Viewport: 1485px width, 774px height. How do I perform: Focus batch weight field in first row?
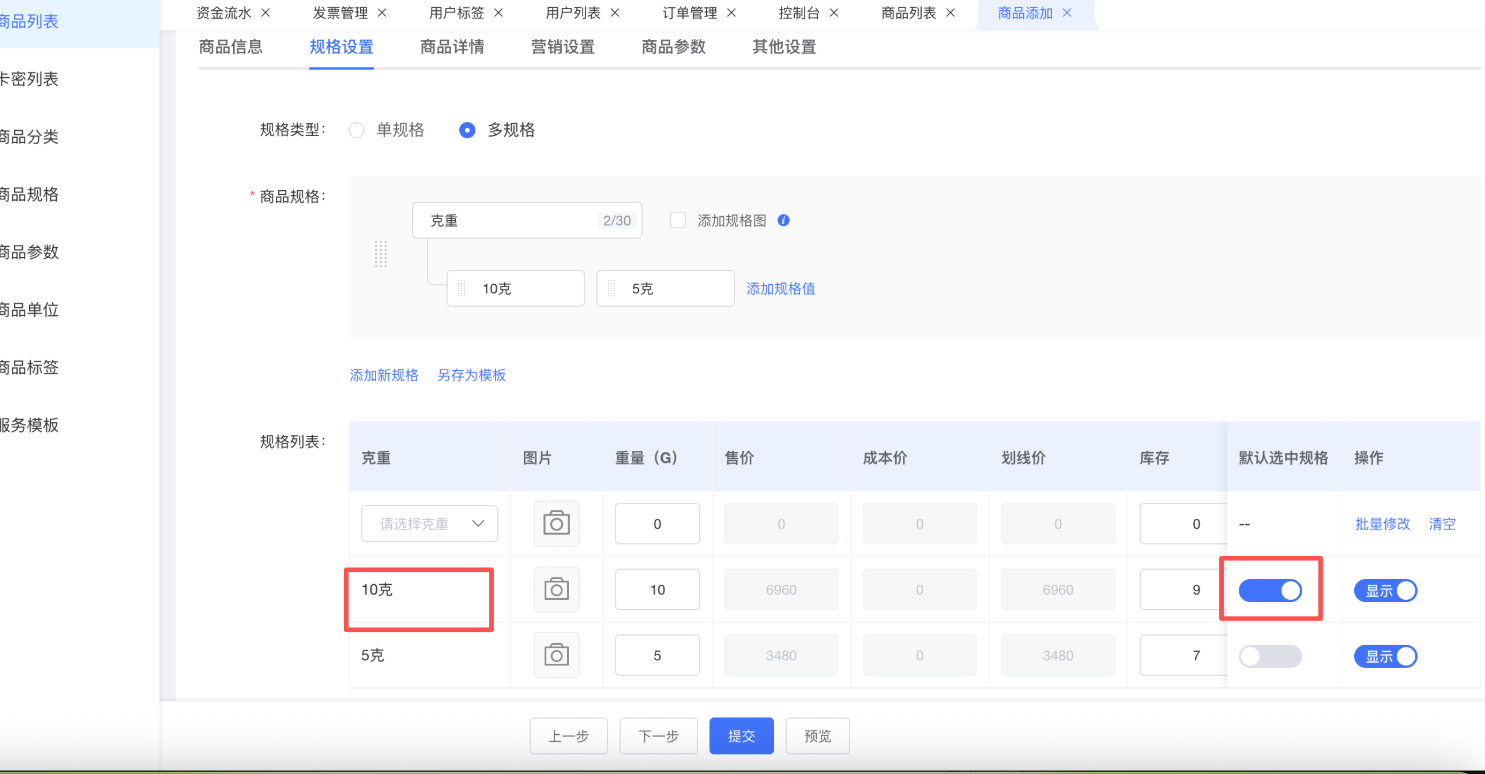[x=657, y=524]
